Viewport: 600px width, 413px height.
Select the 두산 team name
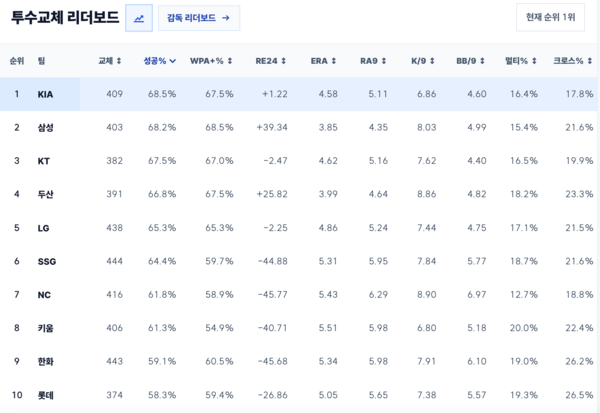46,194
